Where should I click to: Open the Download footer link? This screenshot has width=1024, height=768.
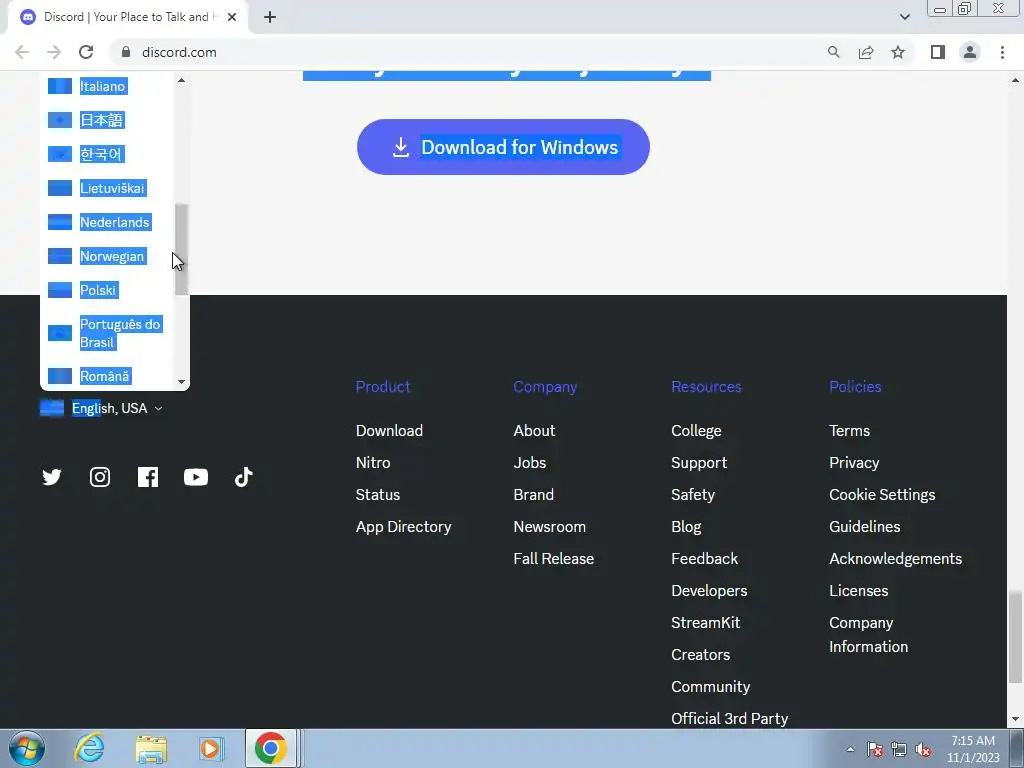(389, 431)
